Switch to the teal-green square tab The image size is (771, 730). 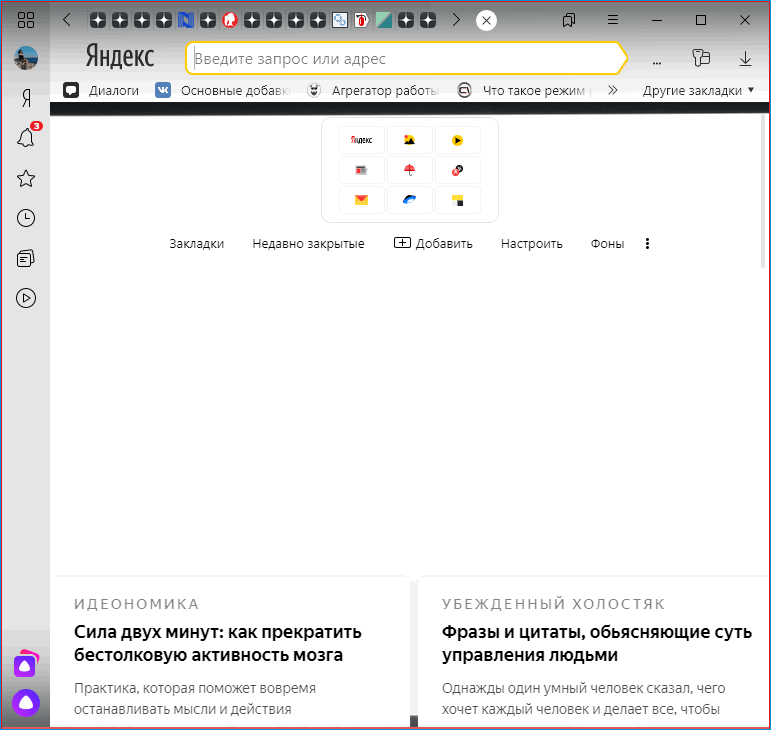[x=384, y=20]
